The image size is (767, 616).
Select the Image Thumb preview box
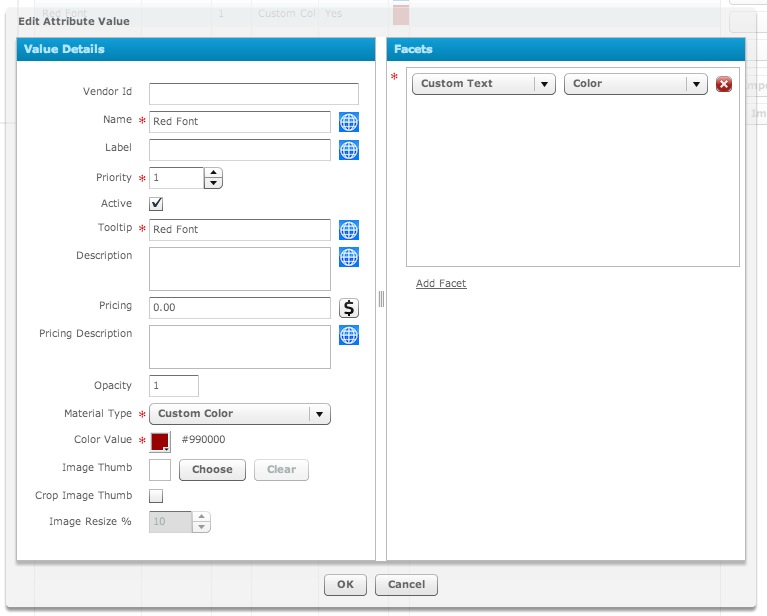(x=160, y=470)
